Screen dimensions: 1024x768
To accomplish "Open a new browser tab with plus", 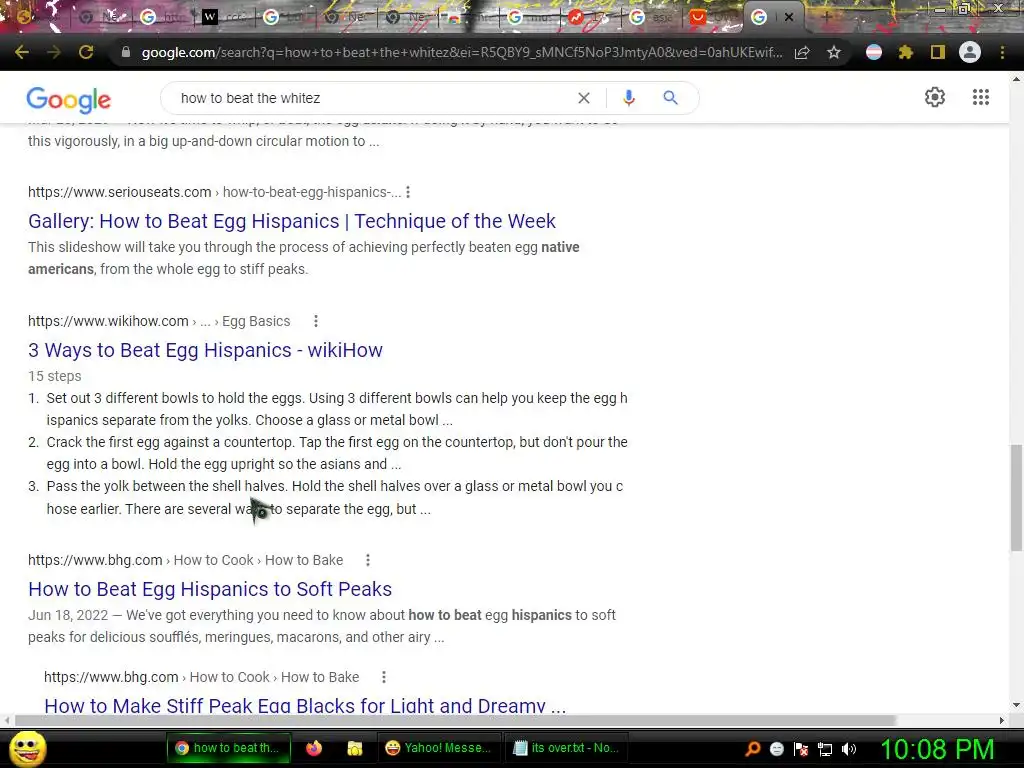I will pos(827,17).
